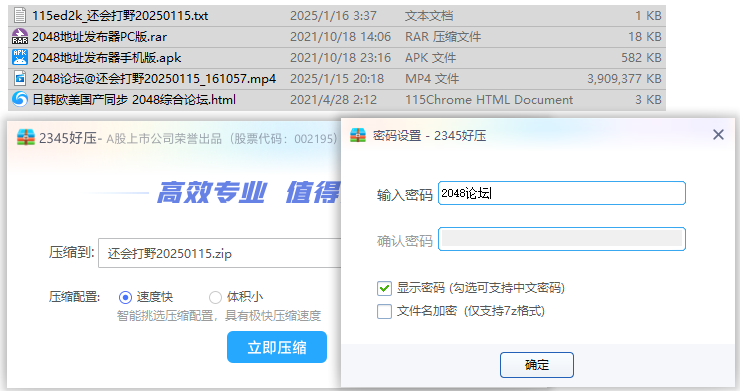Click the APK icon of 2048地址发布器手机版
The width and height of the screenshot is (740, 391).
[x=20, y=58]
